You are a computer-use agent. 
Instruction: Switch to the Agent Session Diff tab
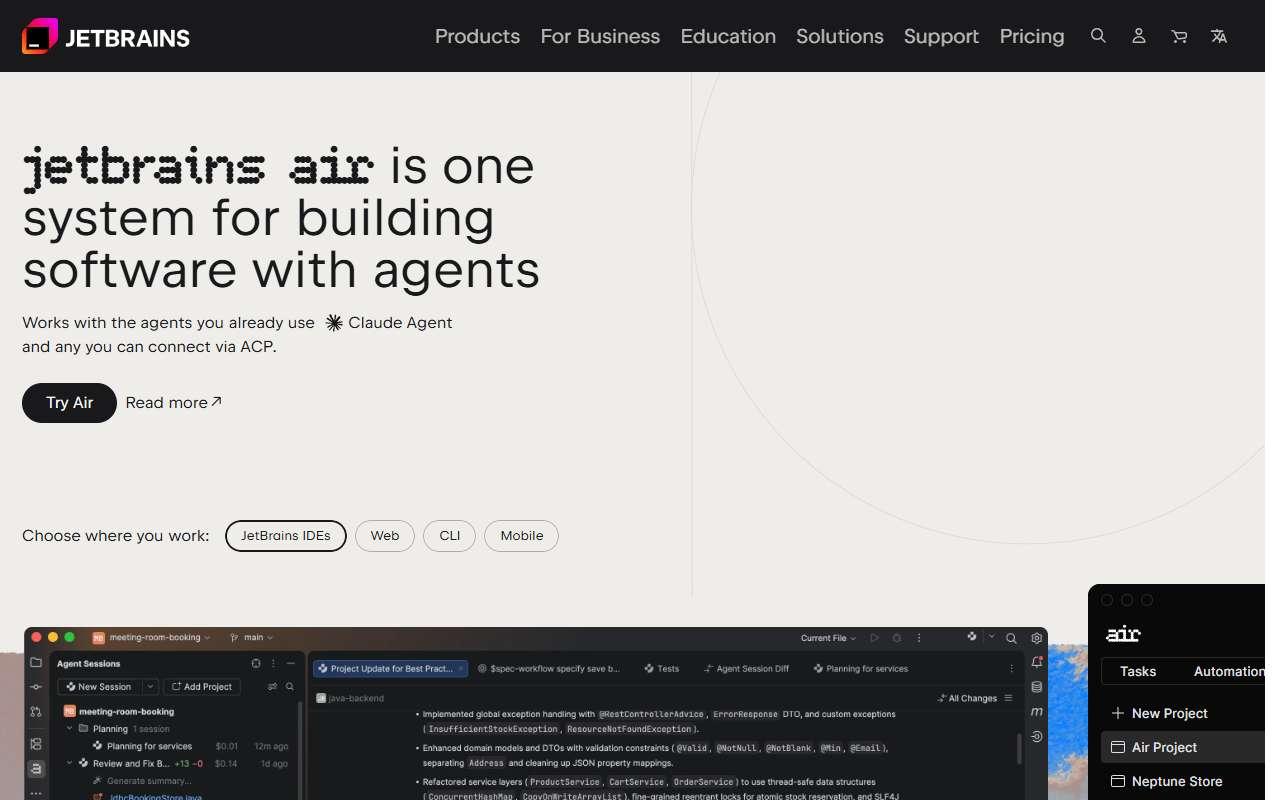(746, 668)
